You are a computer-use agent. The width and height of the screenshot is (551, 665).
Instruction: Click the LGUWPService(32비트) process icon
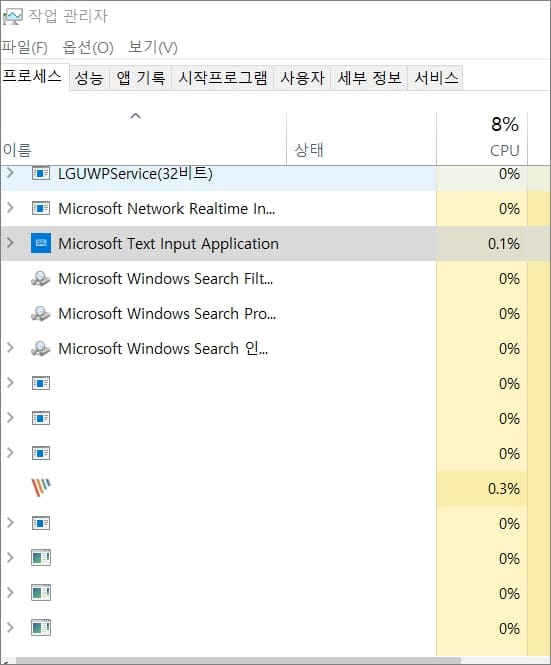click(x=41, y=173)
